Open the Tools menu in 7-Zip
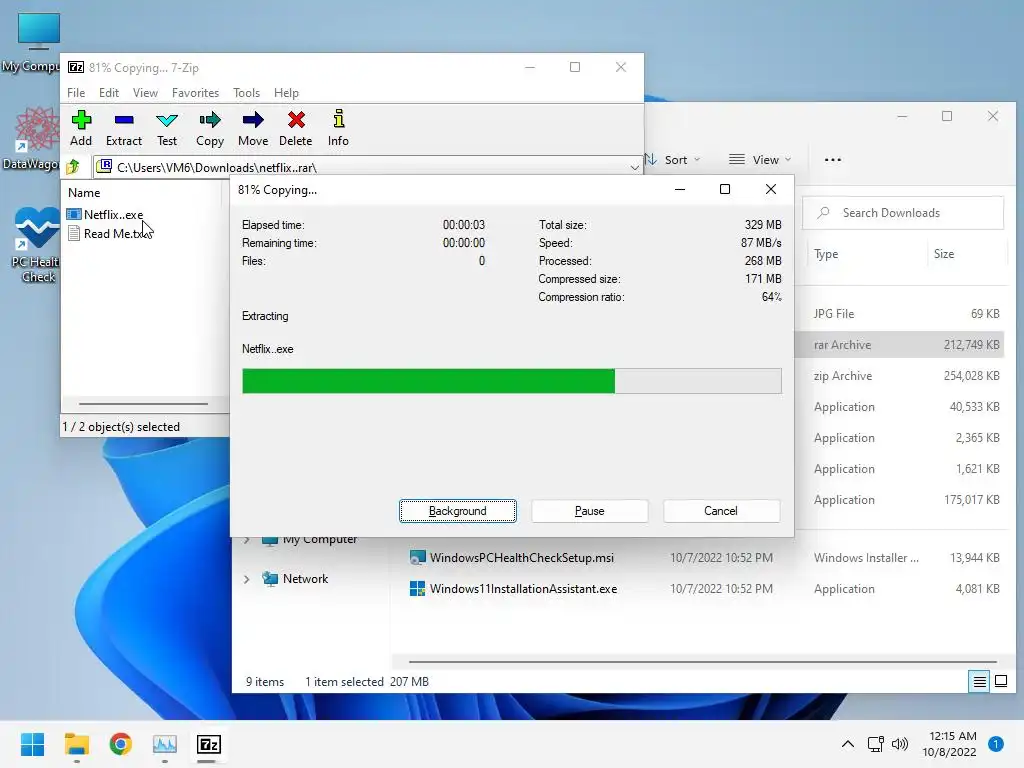 pyautogui.click(x=246, y=93)
